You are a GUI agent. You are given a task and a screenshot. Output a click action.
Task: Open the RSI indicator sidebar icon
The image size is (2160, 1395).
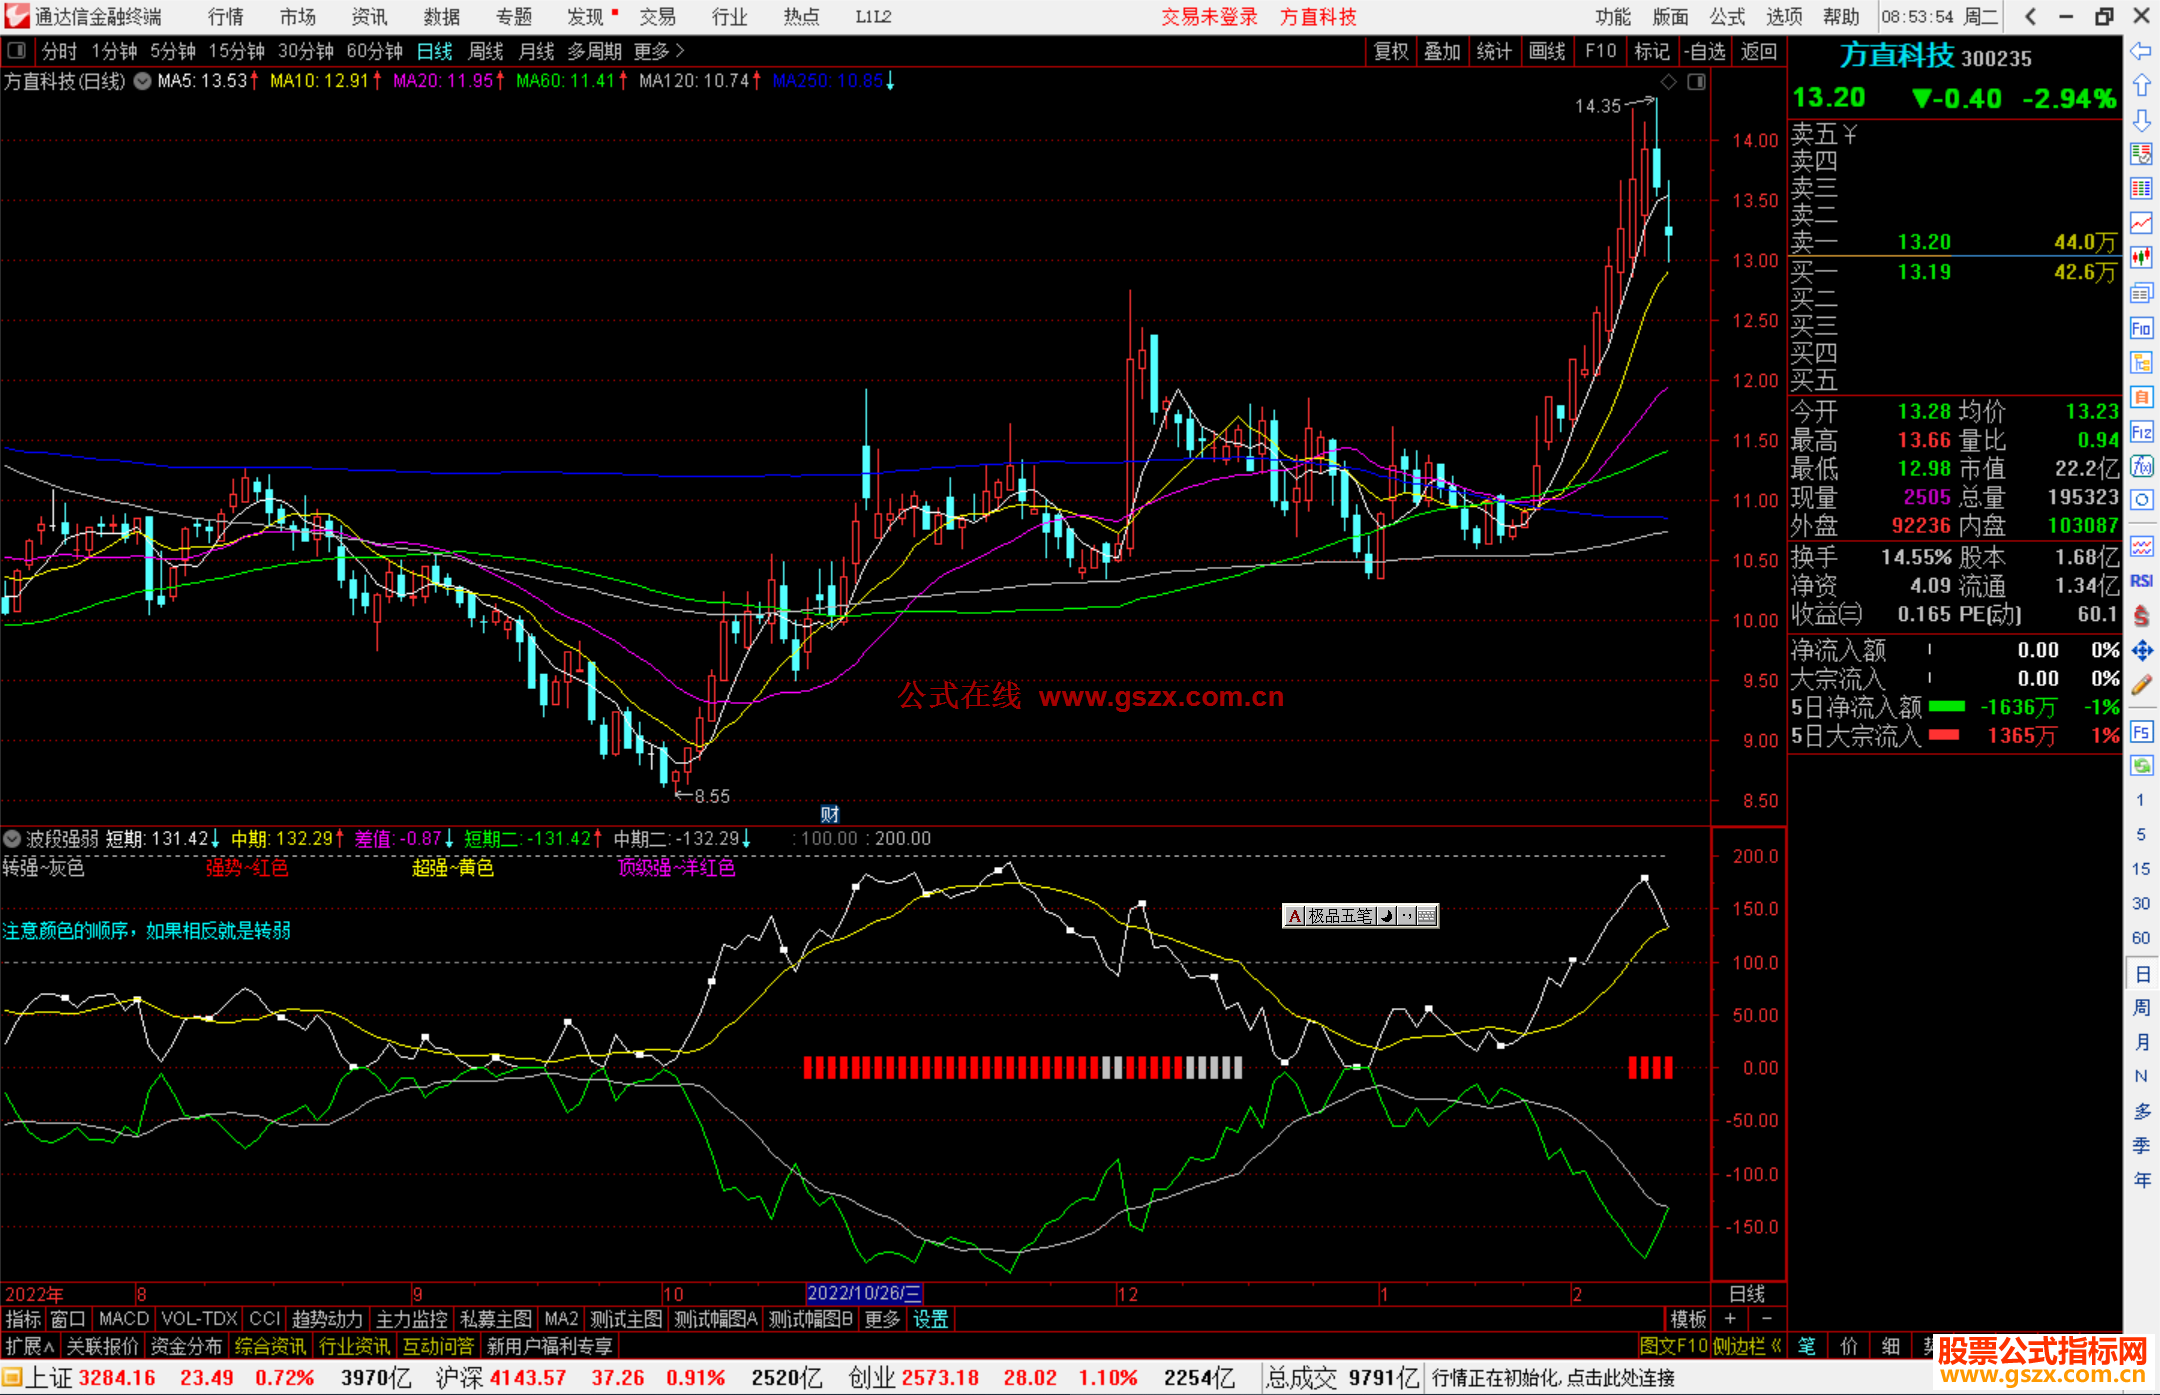2141,581
